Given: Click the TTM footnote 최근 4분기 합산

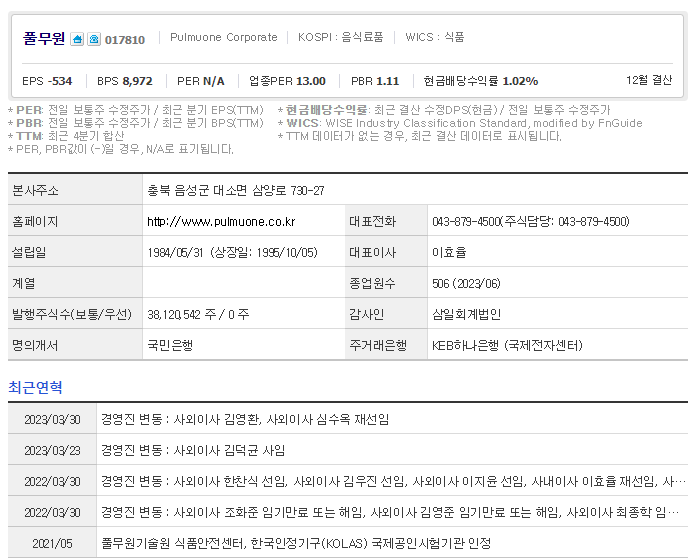Looking at the screenshot, I should [x=66, y=136].
